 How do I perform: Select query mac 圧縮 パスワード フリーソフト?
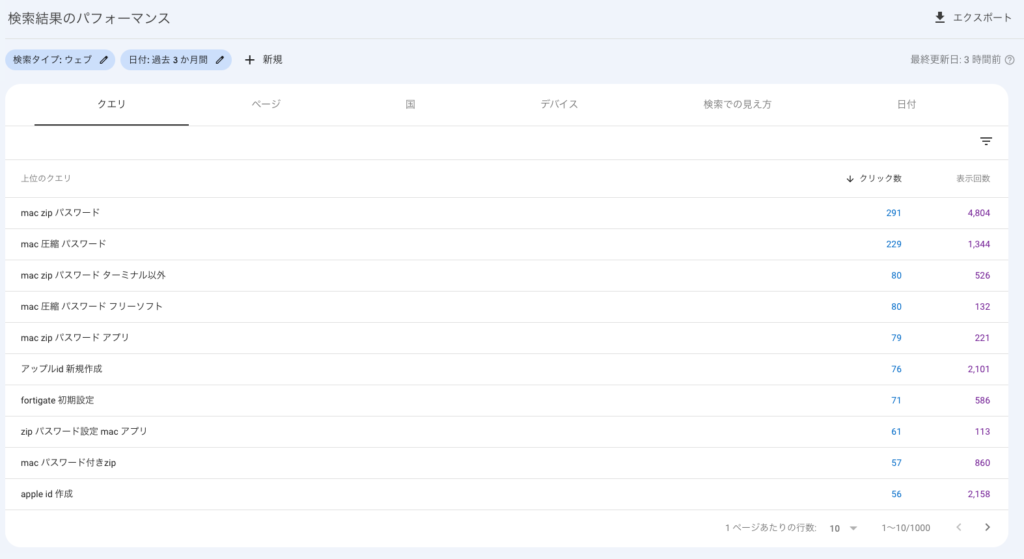91,306
